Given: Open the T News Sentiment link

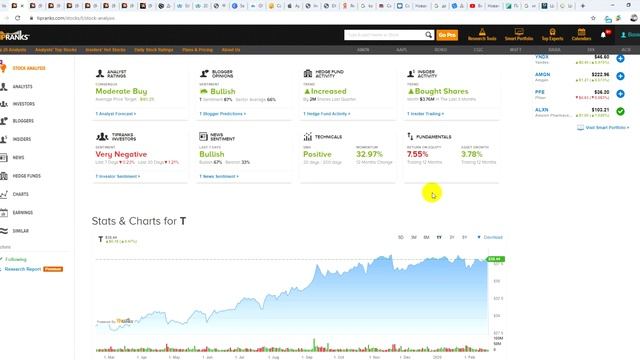Looking at the screenshot, I should coord(219,176).
